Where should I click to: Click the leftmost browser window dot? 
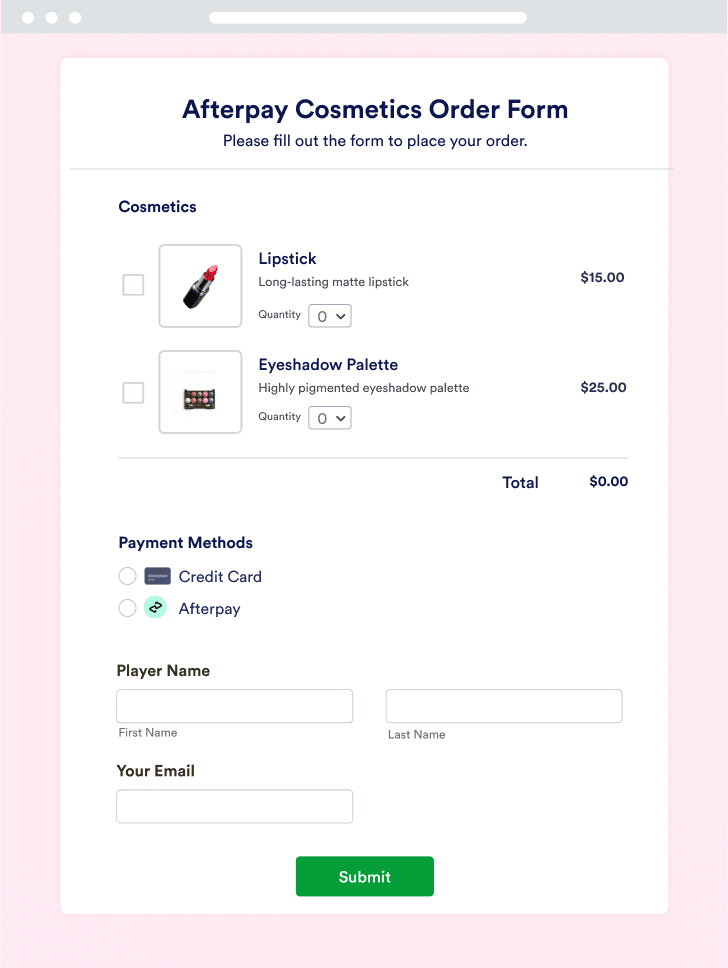tap(28, 17)
